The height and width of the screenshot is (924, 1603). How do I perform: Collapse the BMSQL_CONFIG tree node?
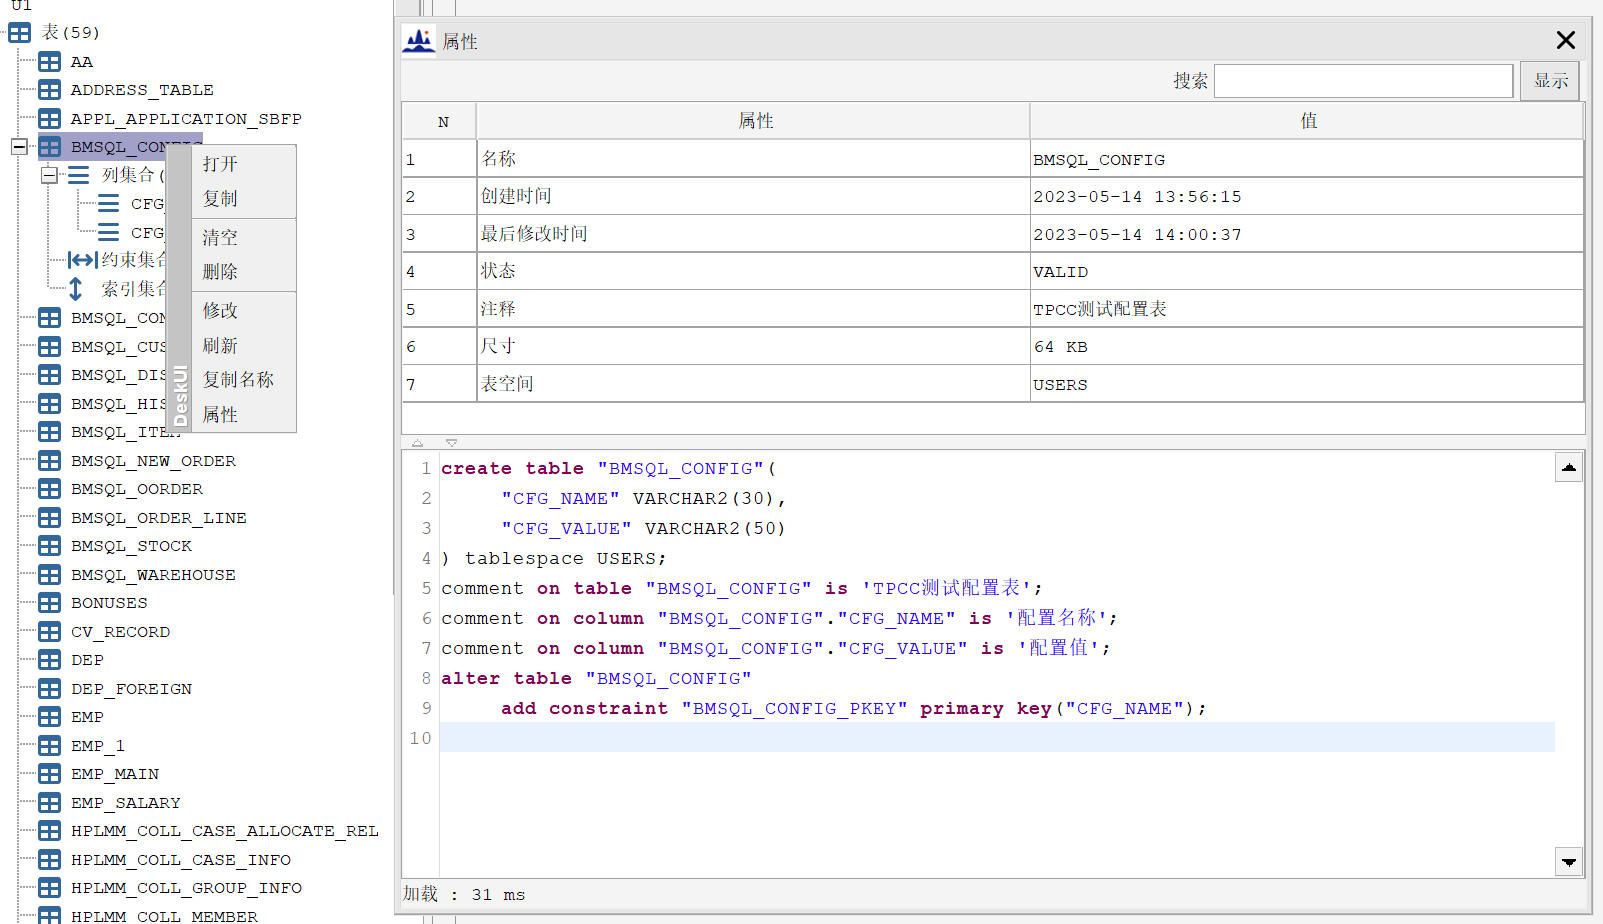(x=19, y=147)
